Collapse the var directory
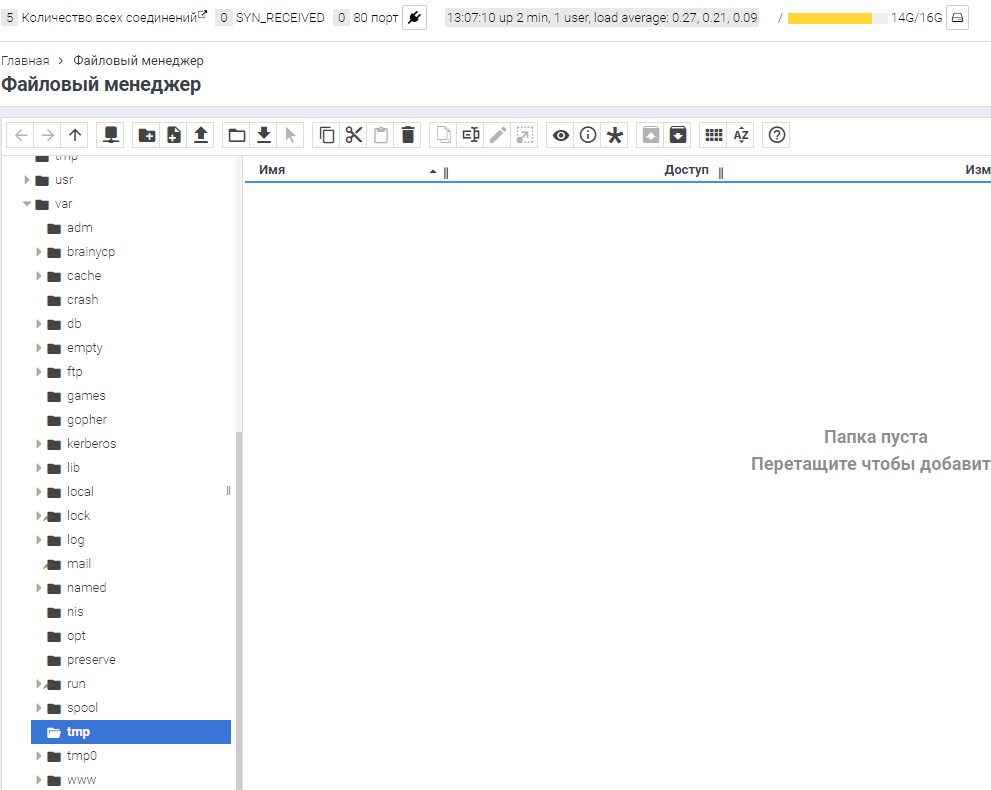Screen dimensions: 991x790 (x=27, y=203)
